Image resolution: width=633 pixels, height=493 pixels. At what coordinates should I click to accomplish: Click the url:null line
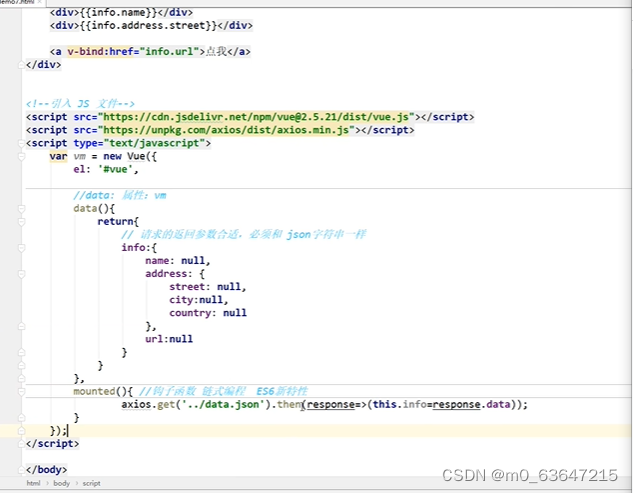(x=169, y=339)
